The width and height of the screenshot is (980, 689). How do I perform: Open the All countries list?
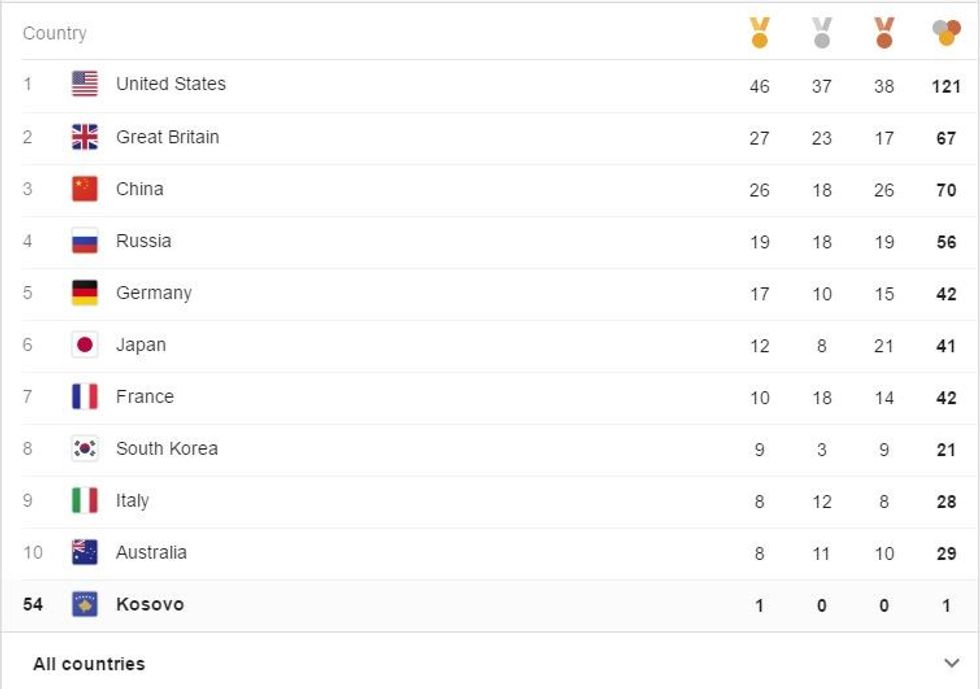[89, 664]
